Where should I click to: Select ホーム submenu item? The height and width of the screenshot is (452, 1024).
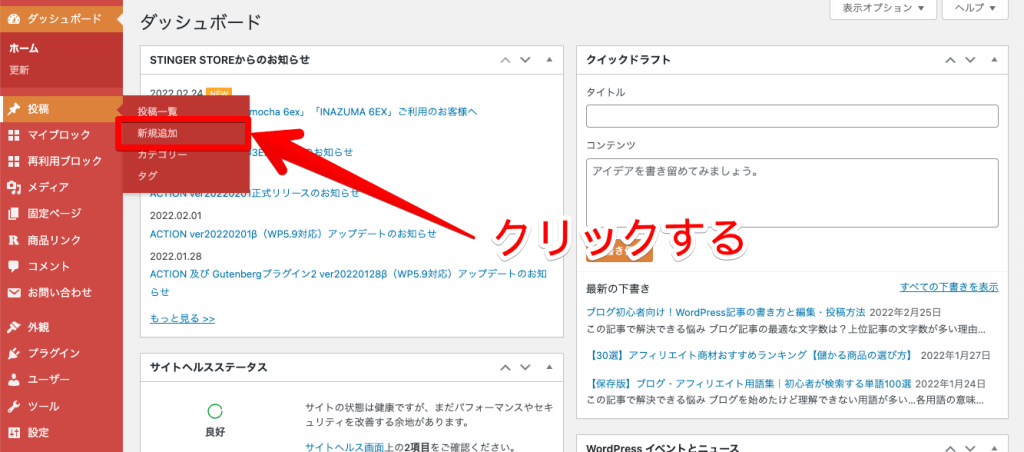point(24,48)
